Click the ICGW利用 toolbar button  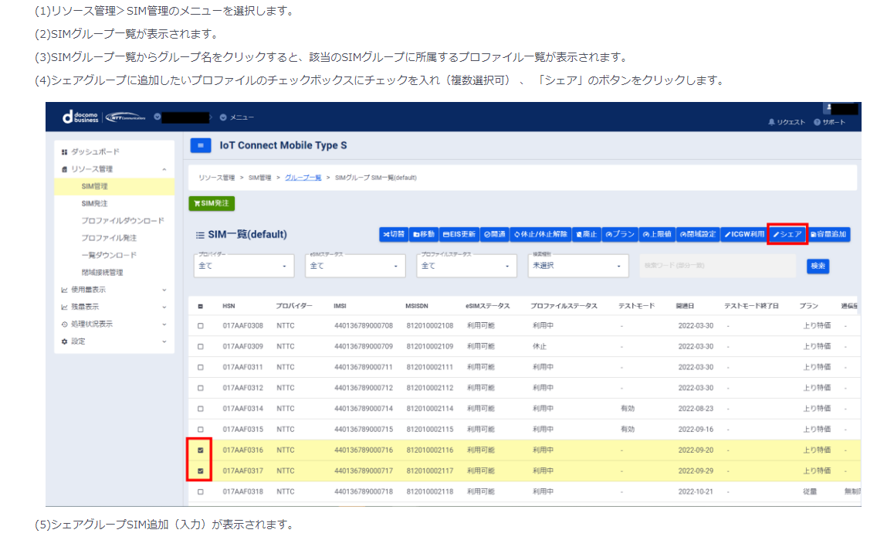[x=744, y=234]
